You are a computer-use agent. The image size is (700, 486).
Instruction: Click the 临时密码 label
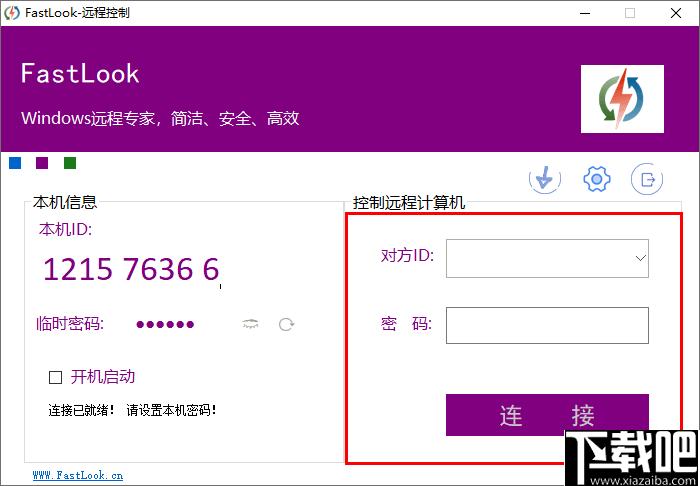(x=70, y=324)
